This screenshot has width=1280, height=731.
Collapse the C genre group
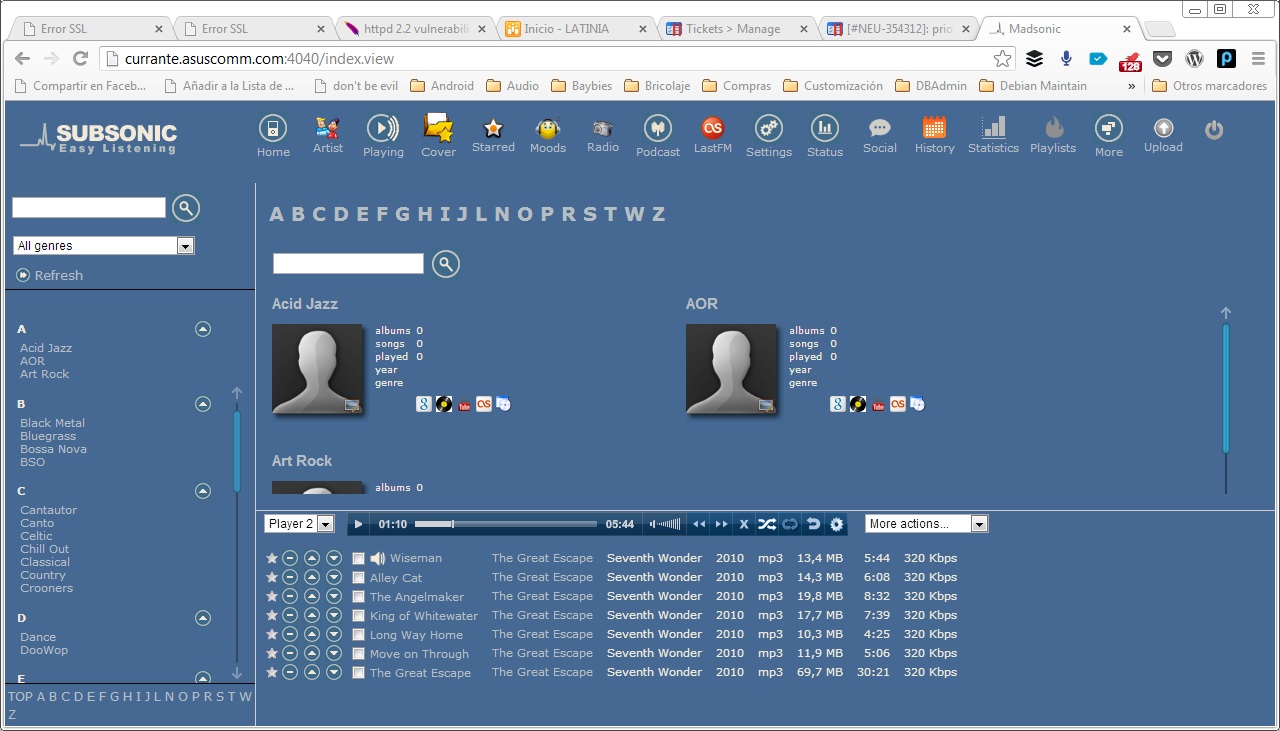203,491
